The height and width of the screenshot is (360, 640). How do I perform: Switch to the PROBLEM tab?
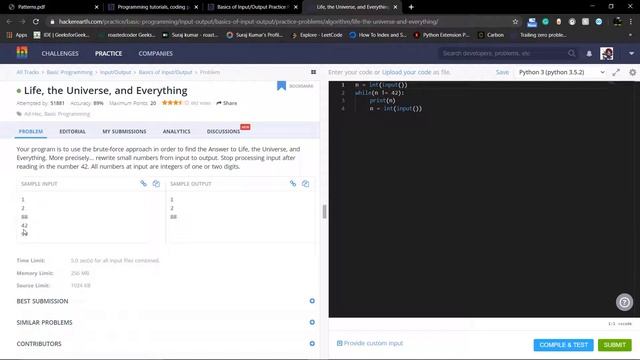pyautogui.click(x=31, y=131)
